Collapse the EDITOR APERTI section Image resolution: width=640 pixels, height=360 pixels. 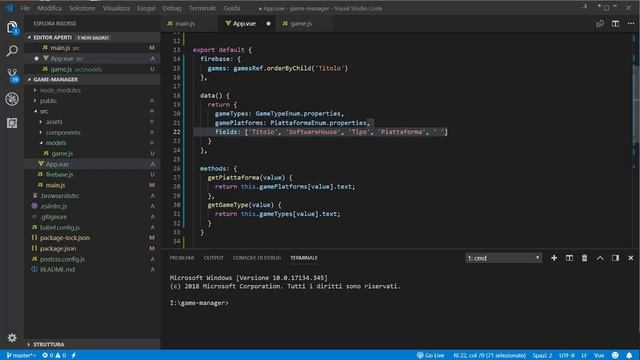[52, 37]
